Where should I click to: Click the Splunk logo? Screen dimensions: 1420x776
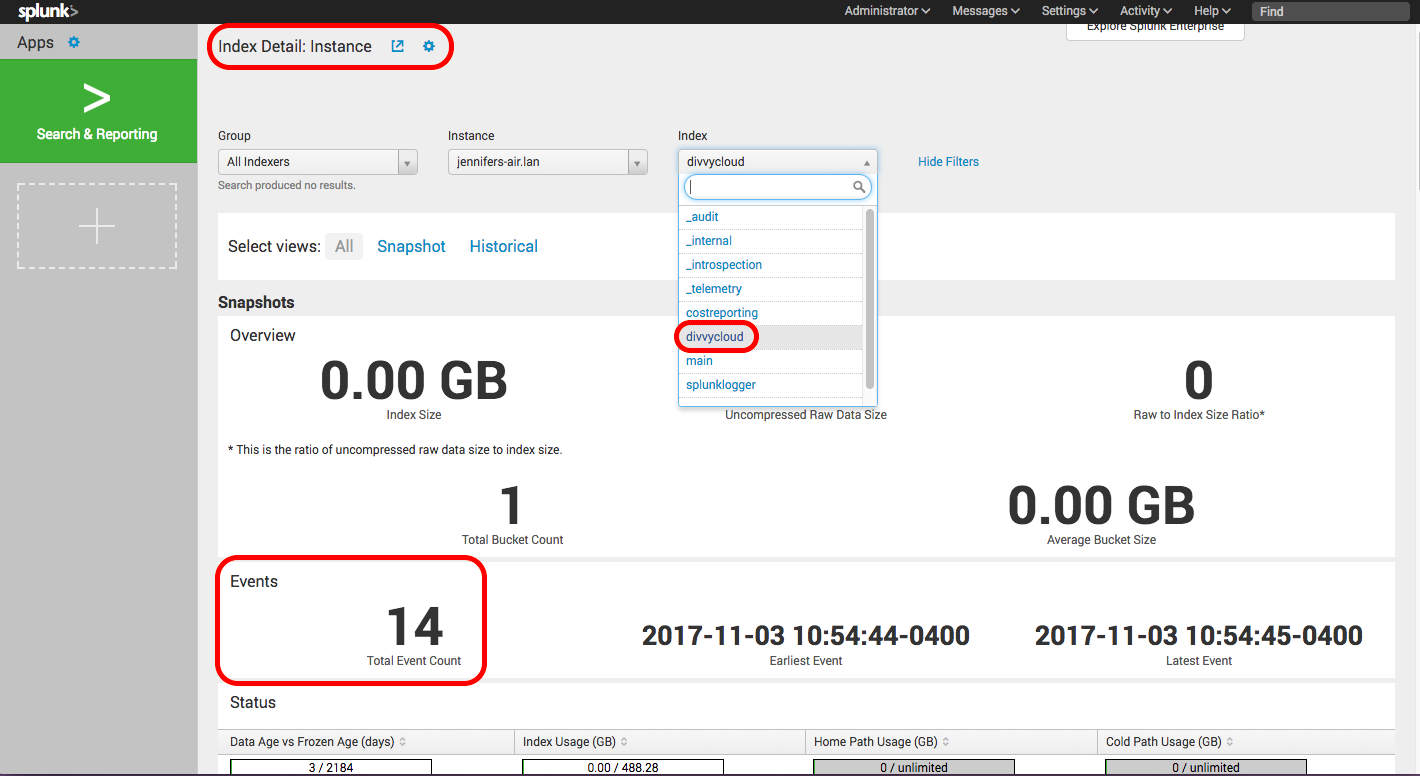coord(47,12)
